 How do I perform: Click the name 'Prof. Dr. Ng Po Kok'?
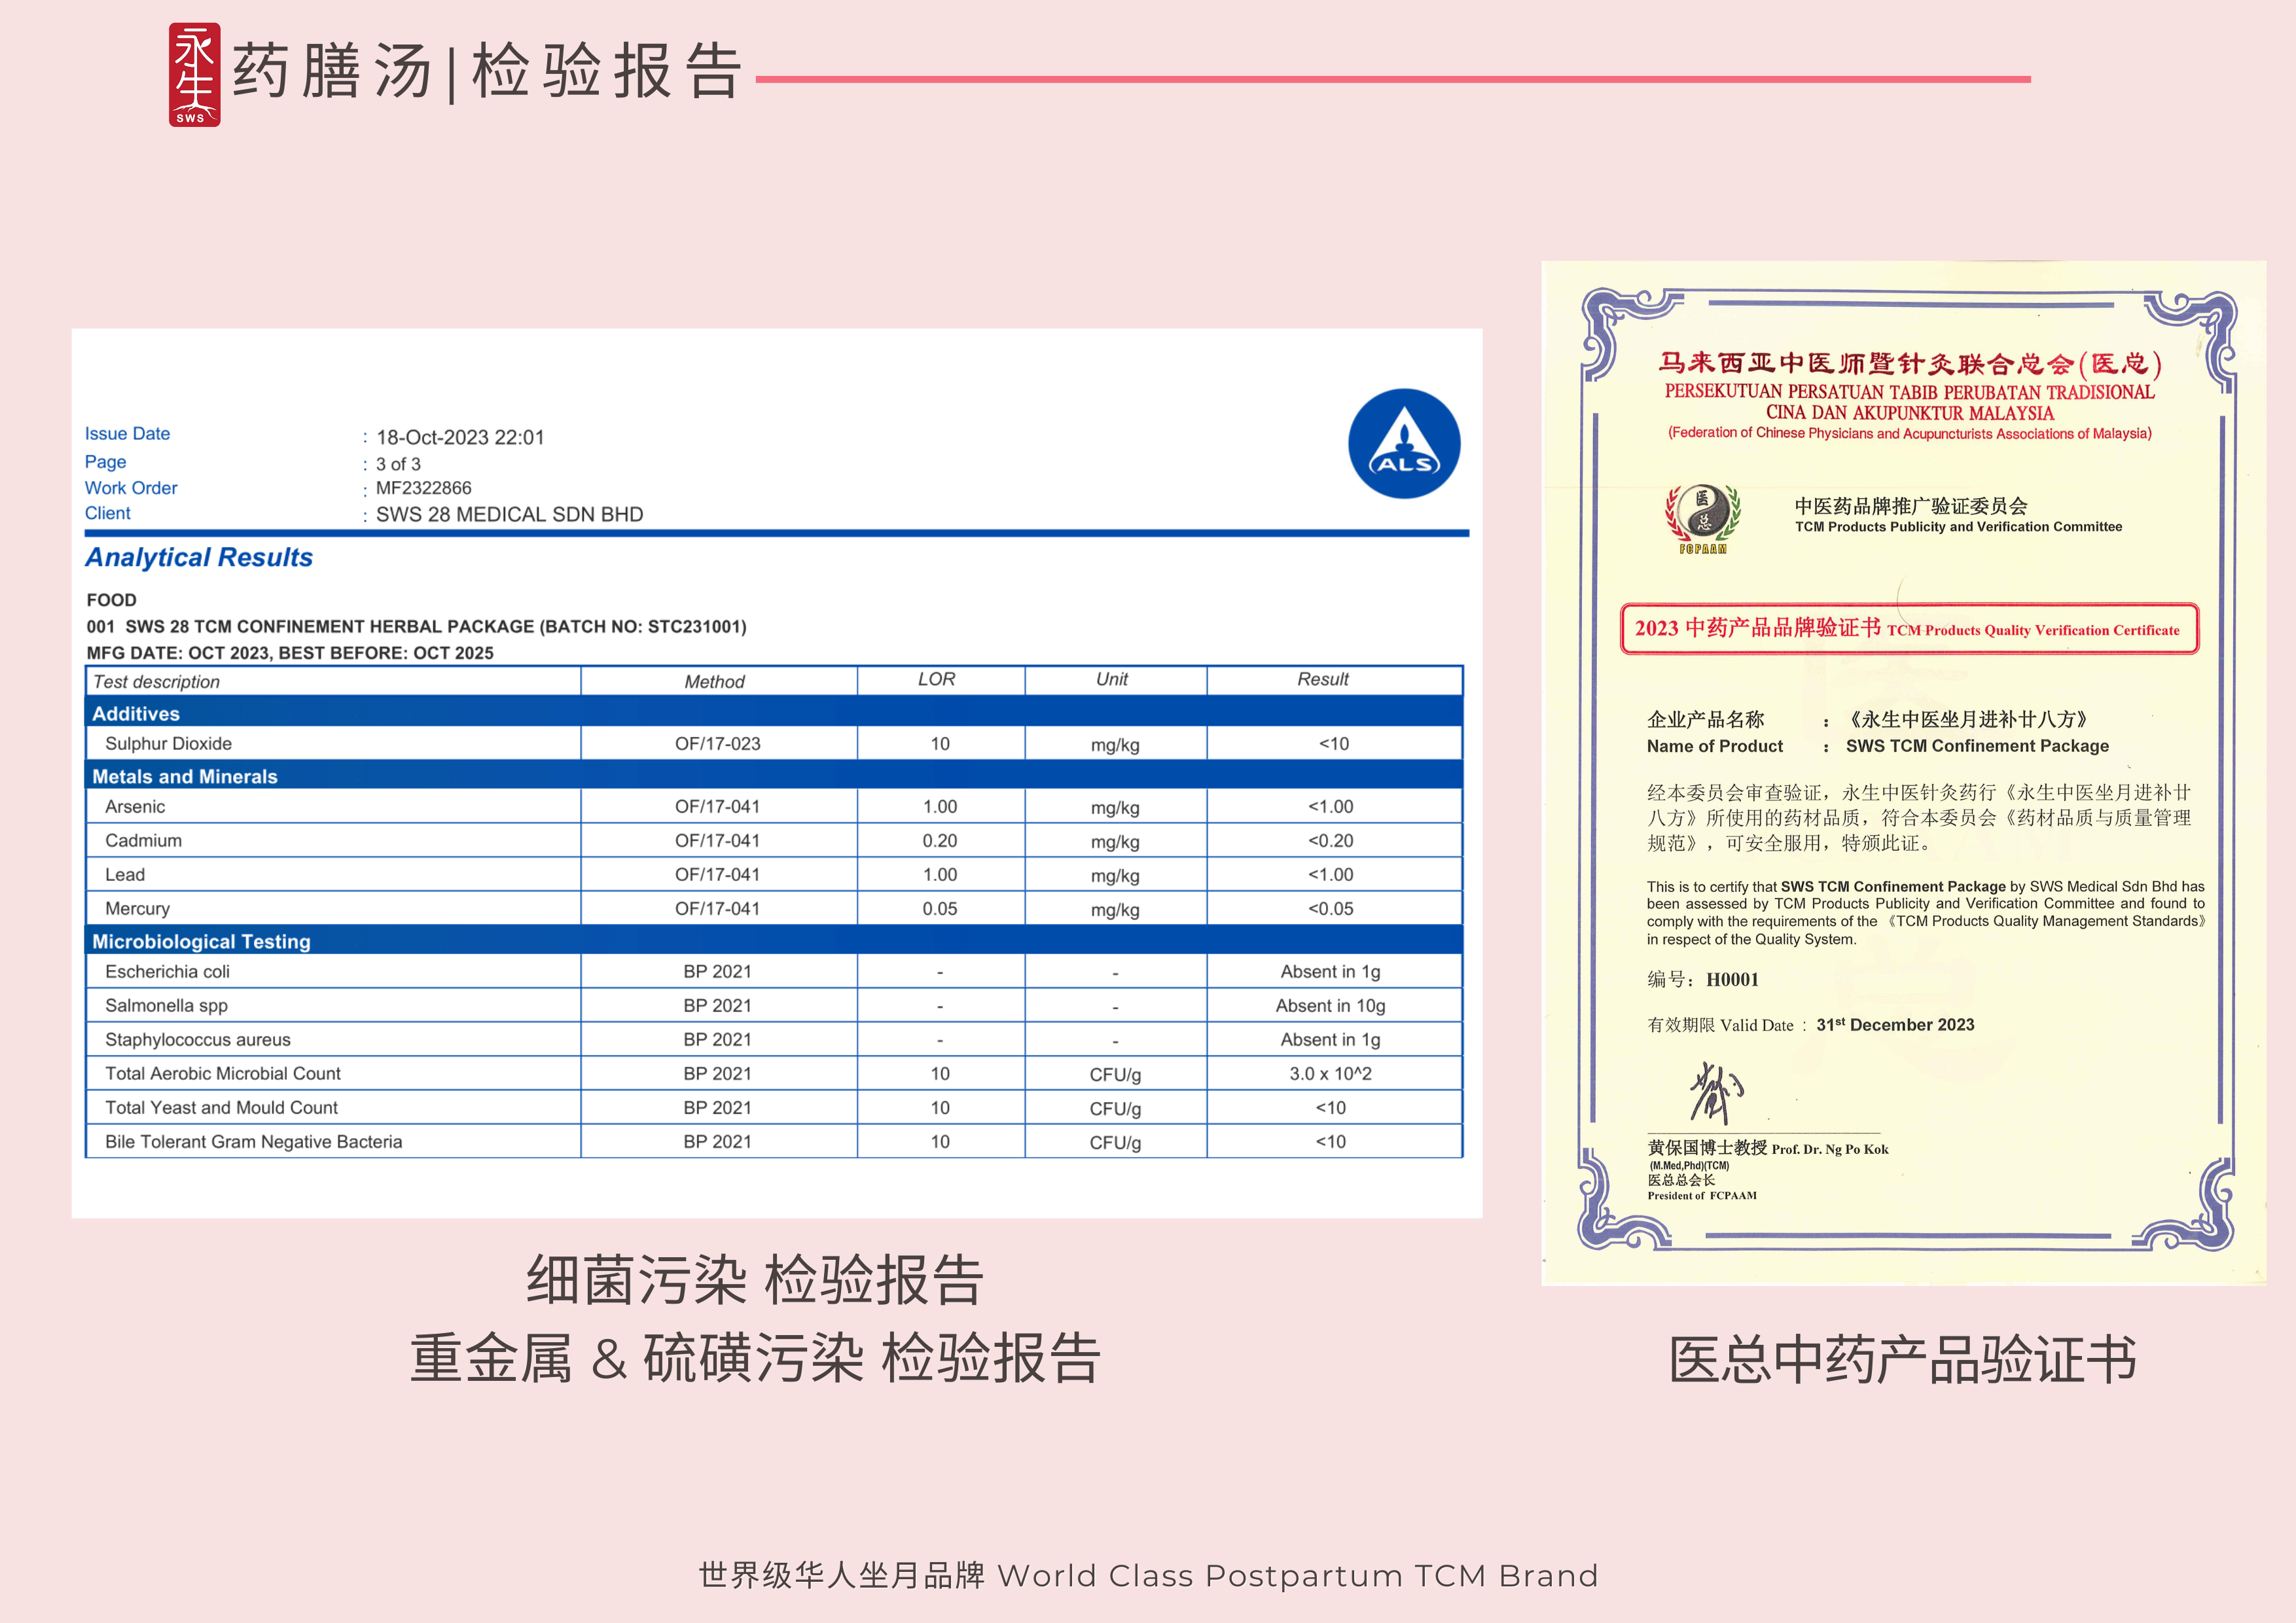[x=1830, y=1149]
